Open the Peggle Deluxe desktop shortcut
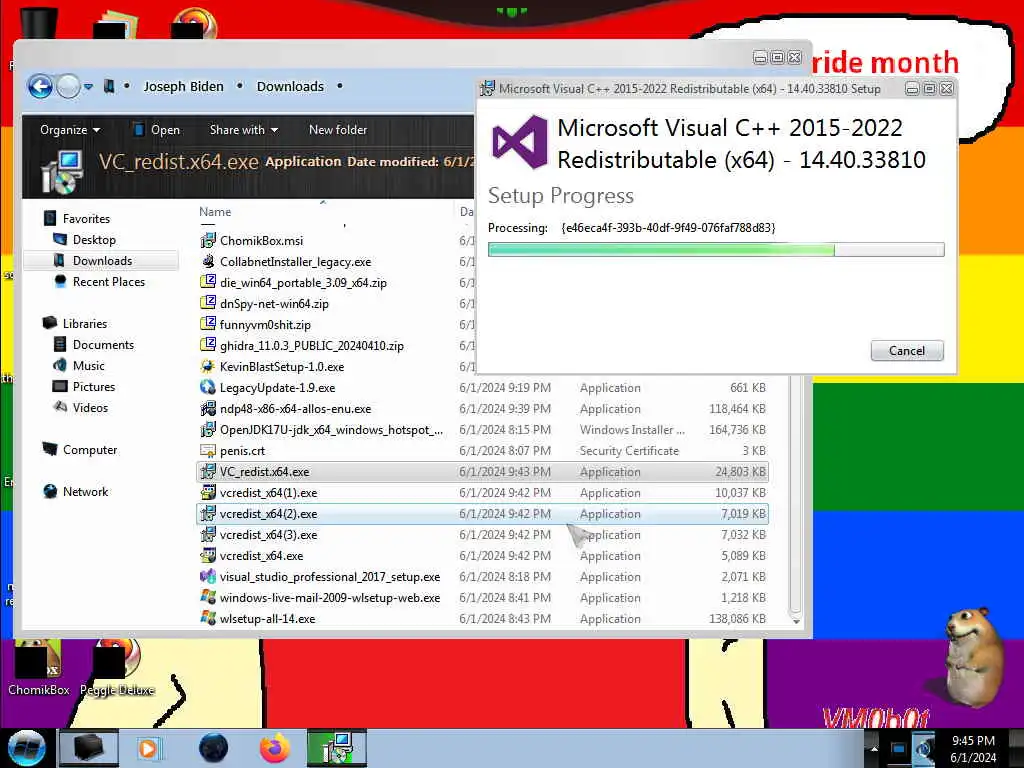 pyautogui.click(x=117, y=667)
